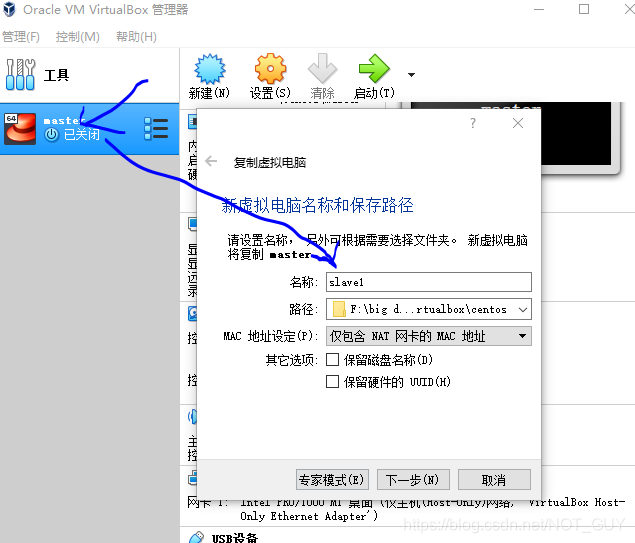635x543 pixels.
Task: Click the 'Only Ethernet Adapter' network text
Action: point(309,516)
